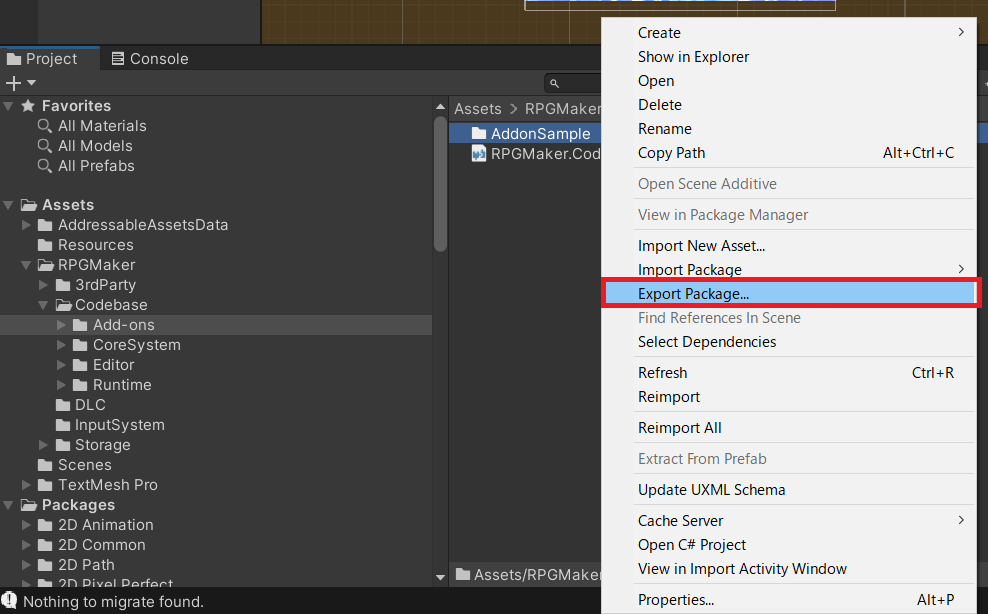Expand the CoreSystem folder arrow
Screen dimensions: 988x614
click(62, 345)
